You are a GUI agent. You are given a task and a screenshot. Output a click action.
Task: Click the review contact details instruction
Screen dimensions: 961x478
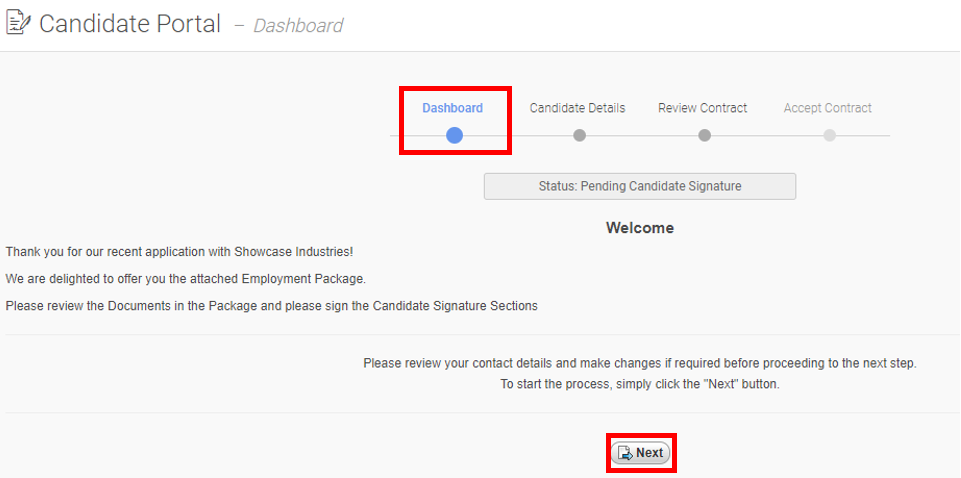[640, 363]
